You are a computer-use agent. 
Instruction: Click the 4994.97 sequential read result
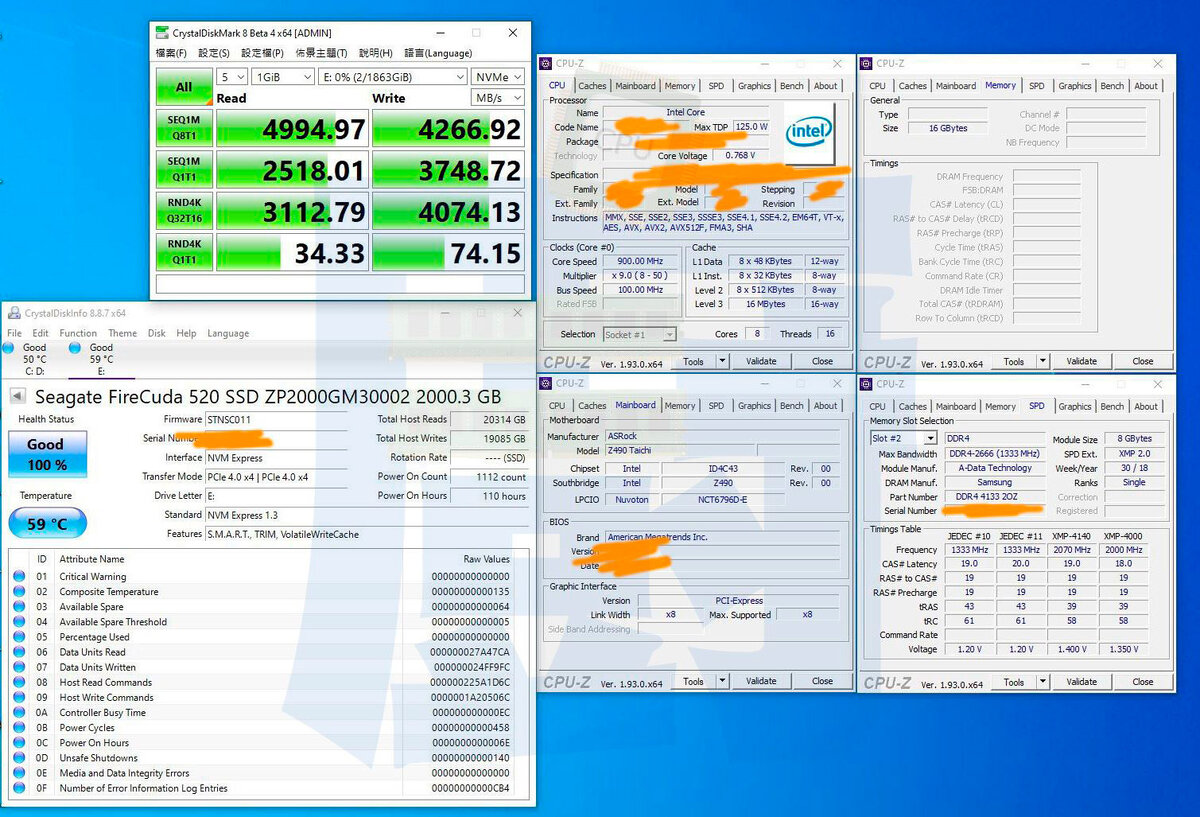click(x=291, y=129)
